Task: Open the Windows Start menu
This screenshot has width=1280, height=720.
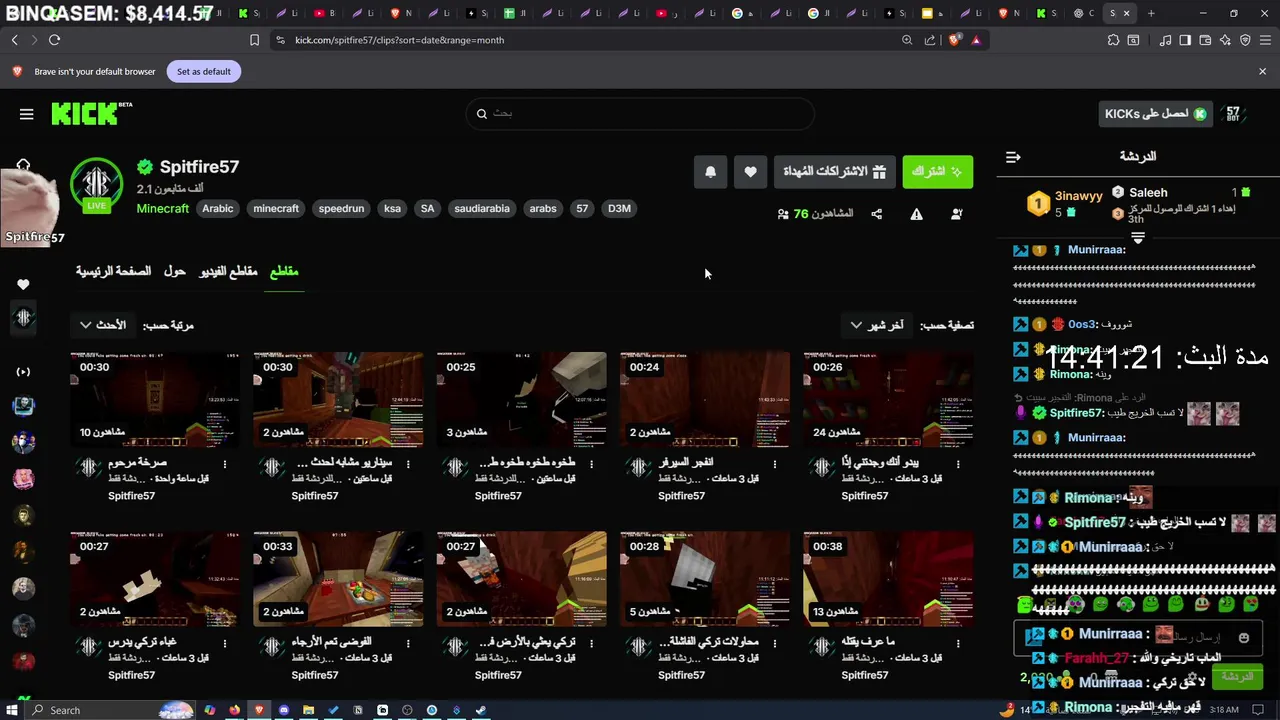Action: point(12,710)
